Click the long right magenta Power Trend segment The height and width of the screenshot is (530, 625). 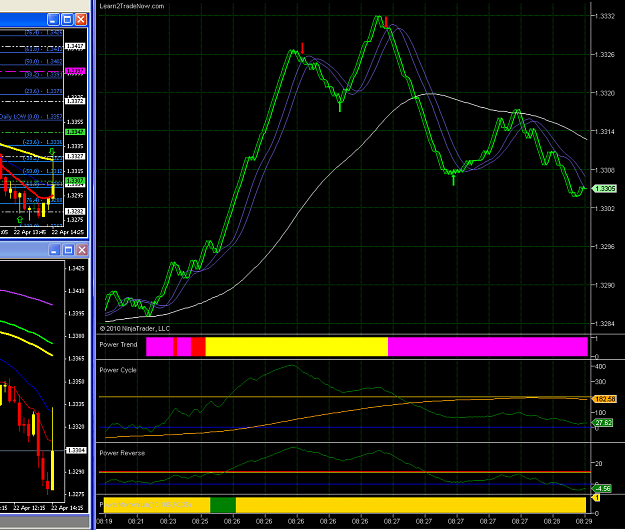pyautogui.click(x=488, y=347)
